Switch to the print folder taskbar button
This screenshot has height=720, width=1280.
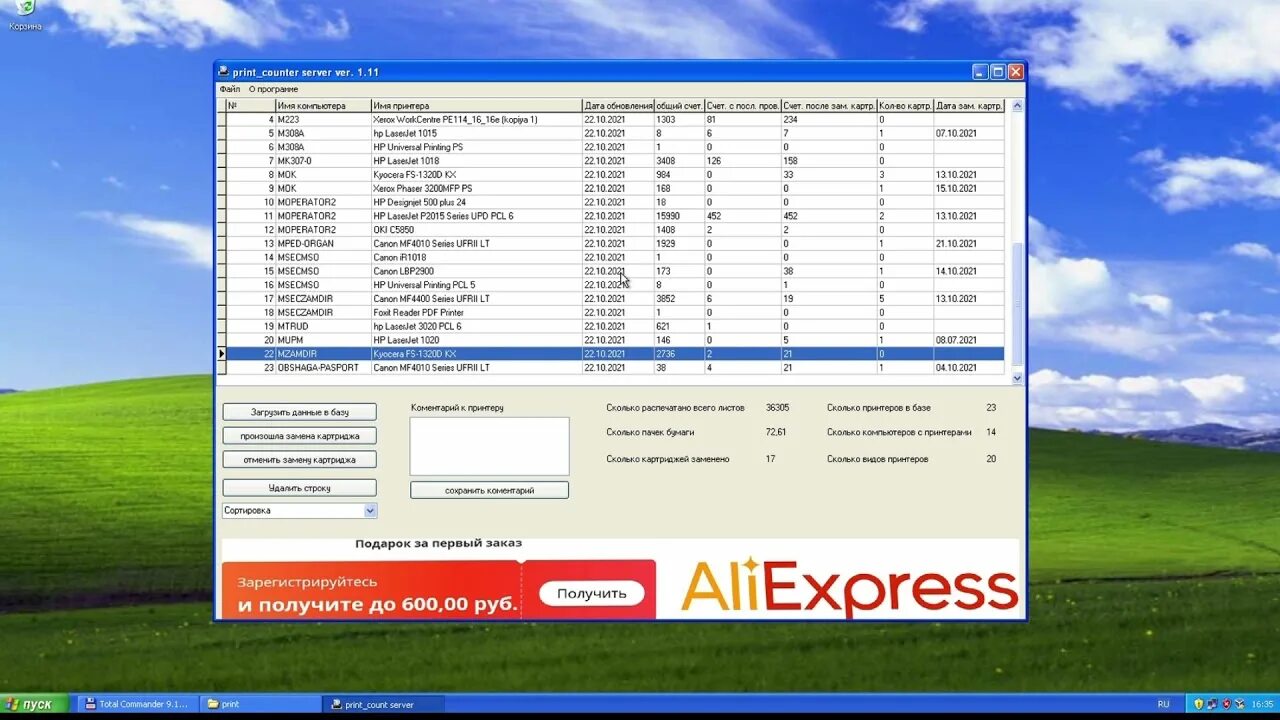pyautogui.click(x=261, y=704)
